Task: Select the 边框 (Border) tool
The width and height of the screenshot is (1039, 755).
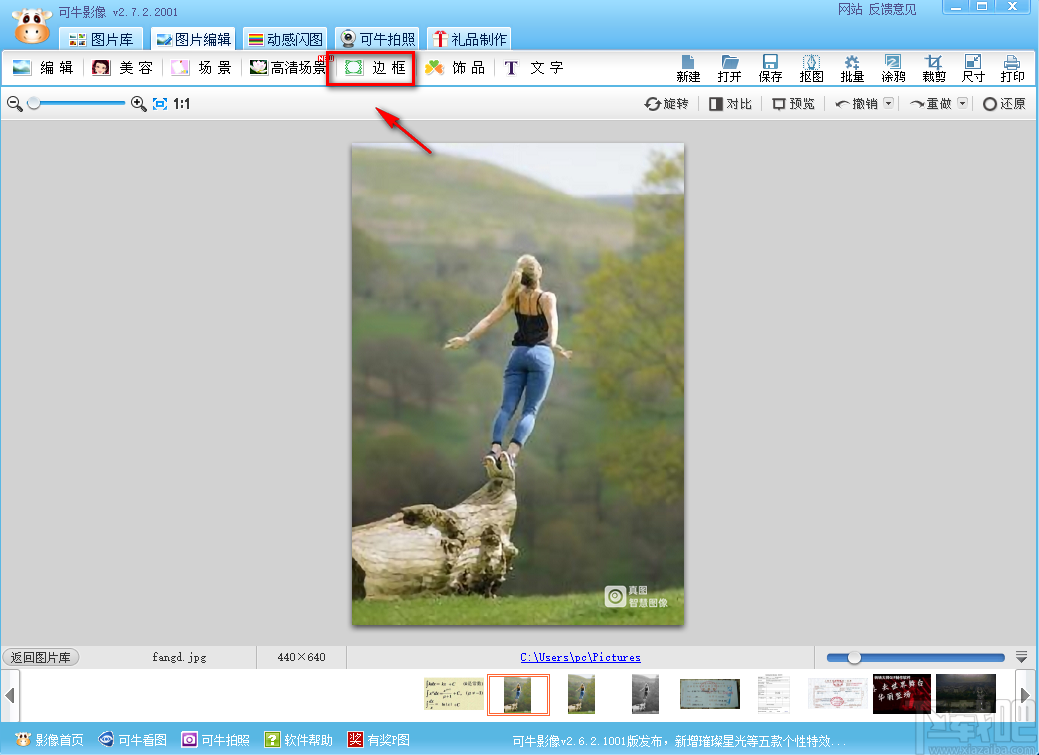Action: pos(375,68)
